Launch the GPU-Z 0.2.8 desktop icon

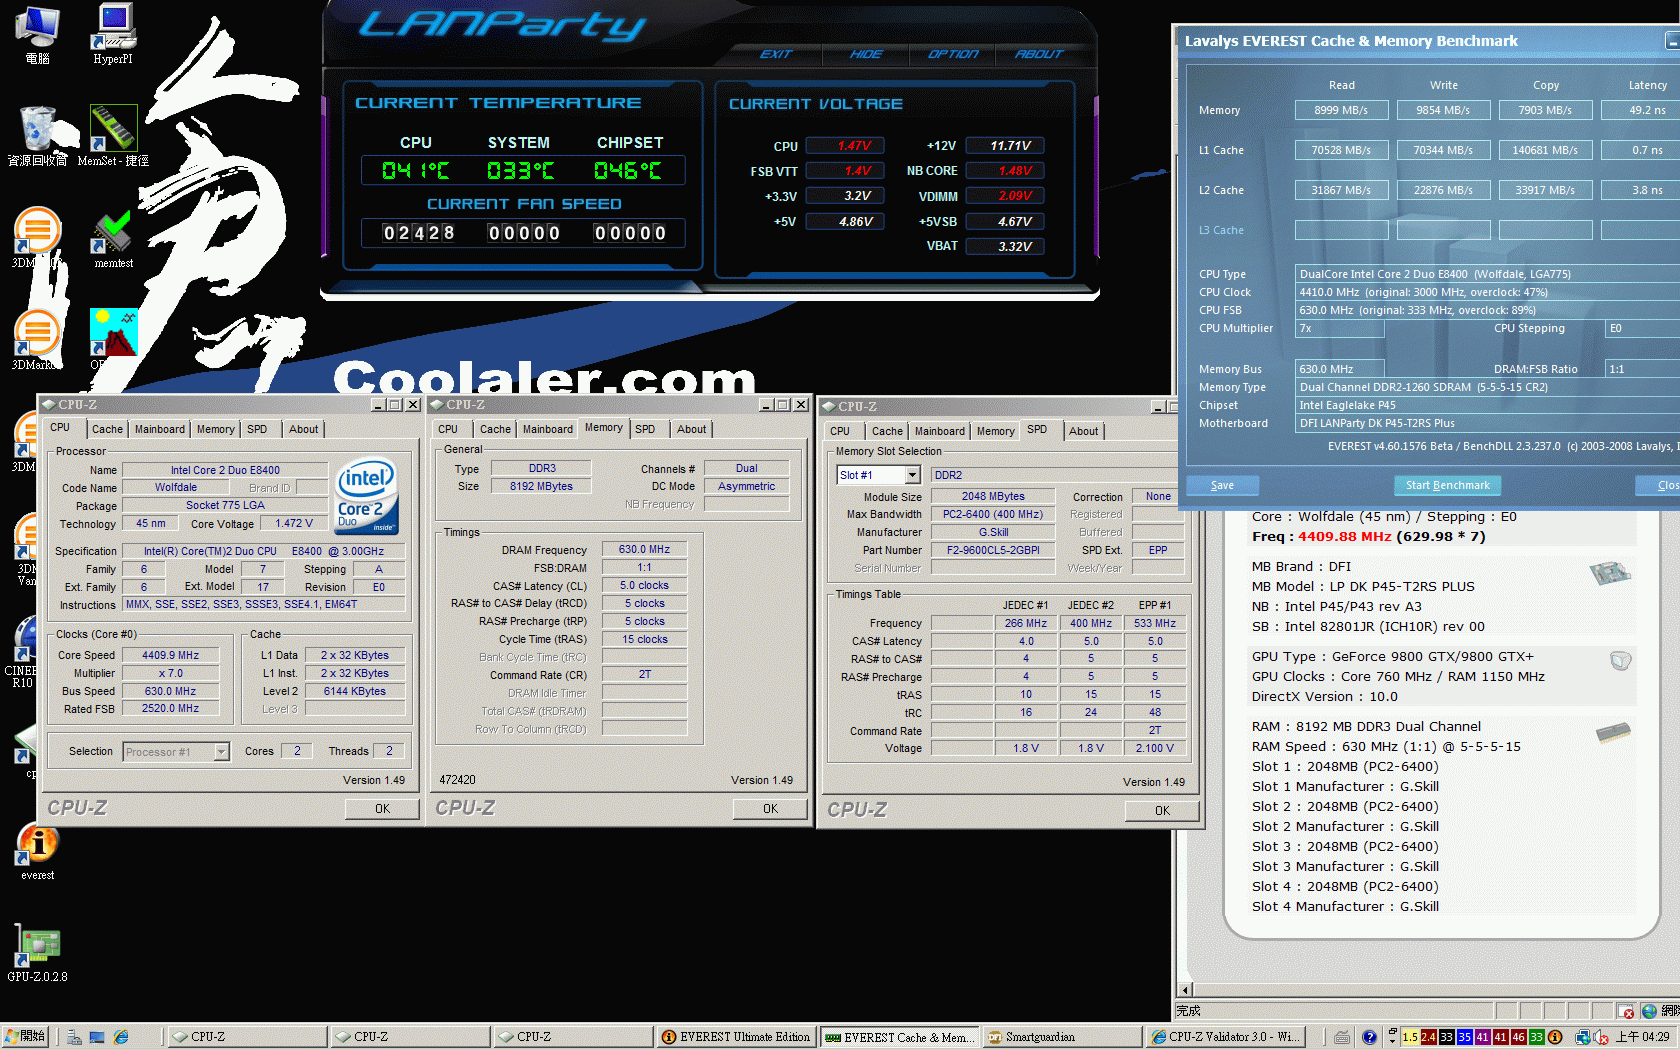pos(37,954)
